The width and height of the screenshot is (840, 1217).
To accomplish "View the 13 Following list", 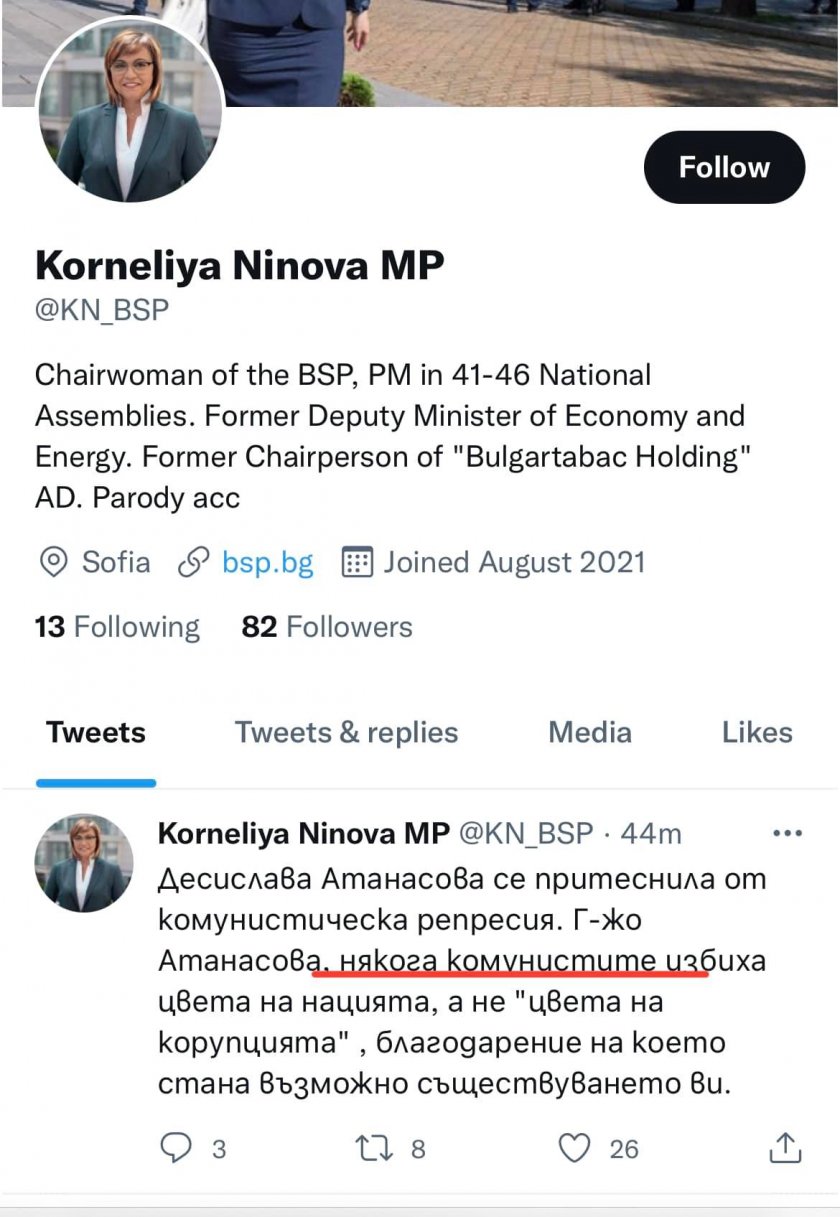I will coord(117,627).
